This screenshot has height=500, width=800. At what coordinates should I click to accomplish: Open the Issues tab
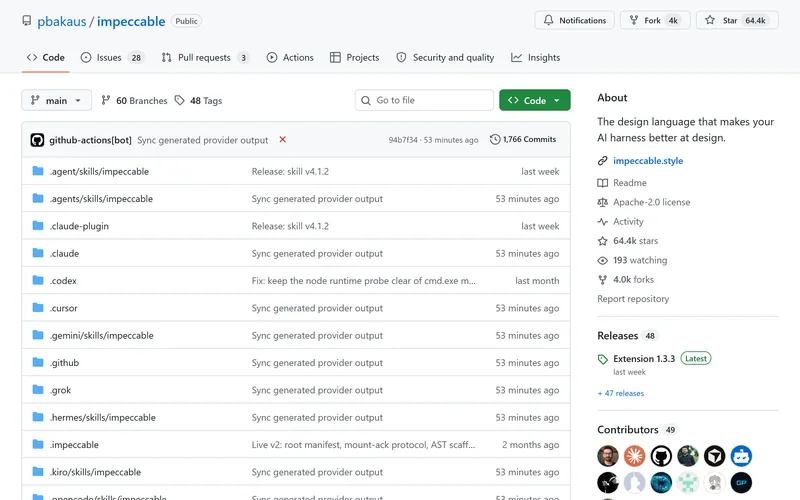tap(112, 58)
